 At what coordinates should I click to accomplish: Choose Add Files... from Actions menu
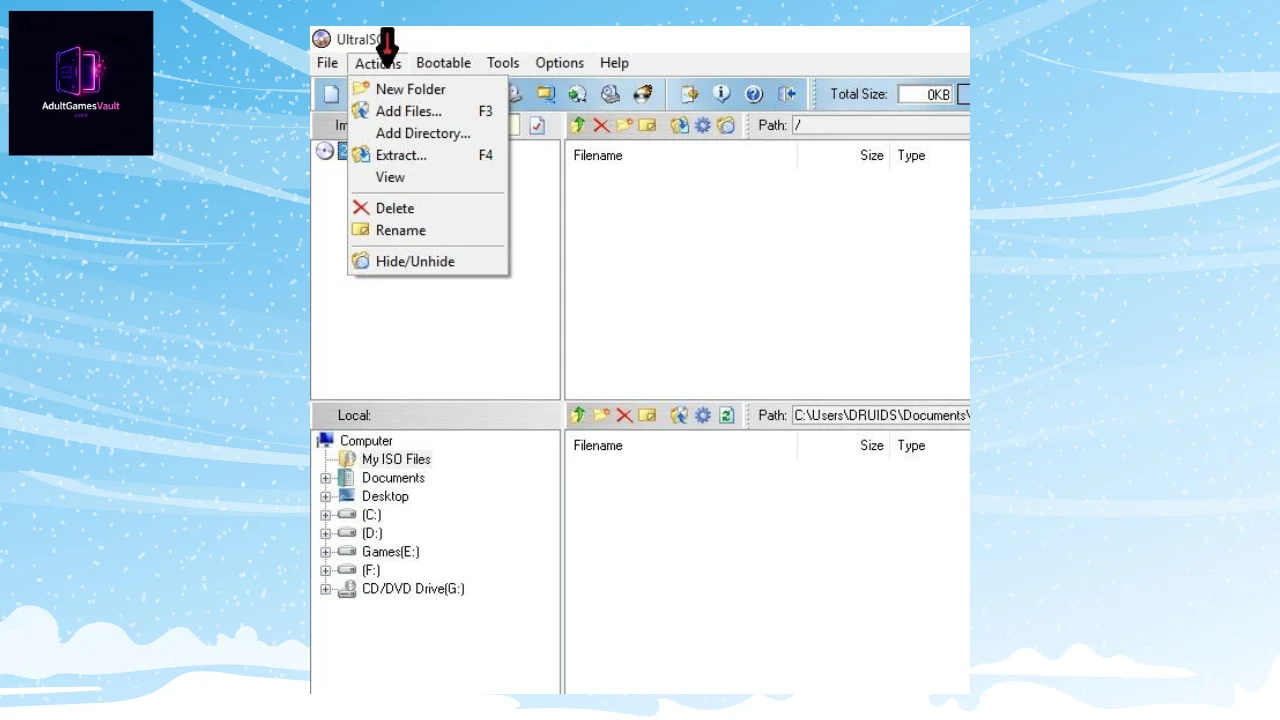click(x=428, y=111)
